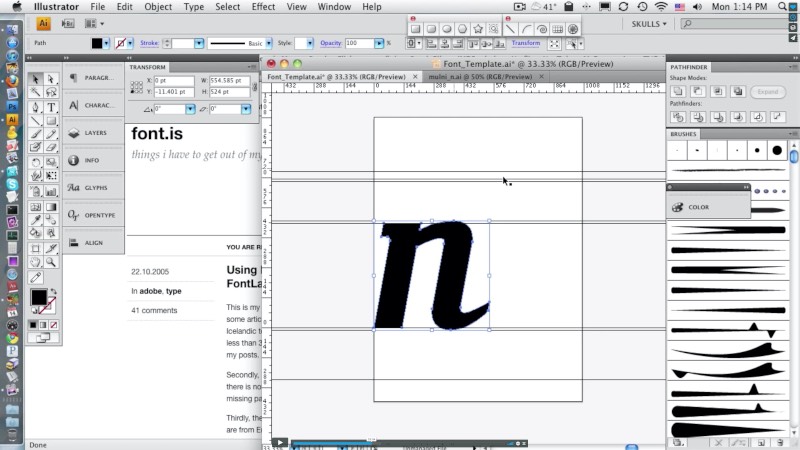800x450 pixels.
Task: Open fill color dropdown in control bar
Action: tap(106, 43)
